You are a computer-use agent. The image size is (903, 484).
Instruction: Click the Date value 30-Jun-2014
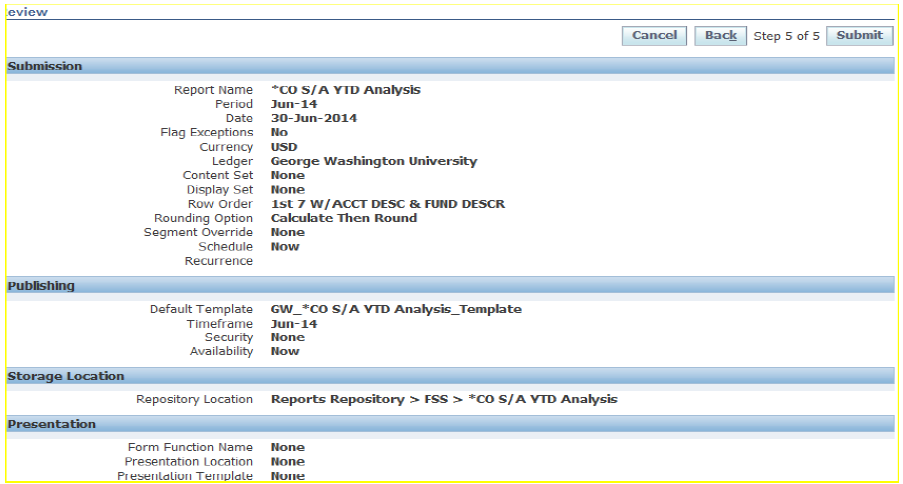[x=314, y=119]
